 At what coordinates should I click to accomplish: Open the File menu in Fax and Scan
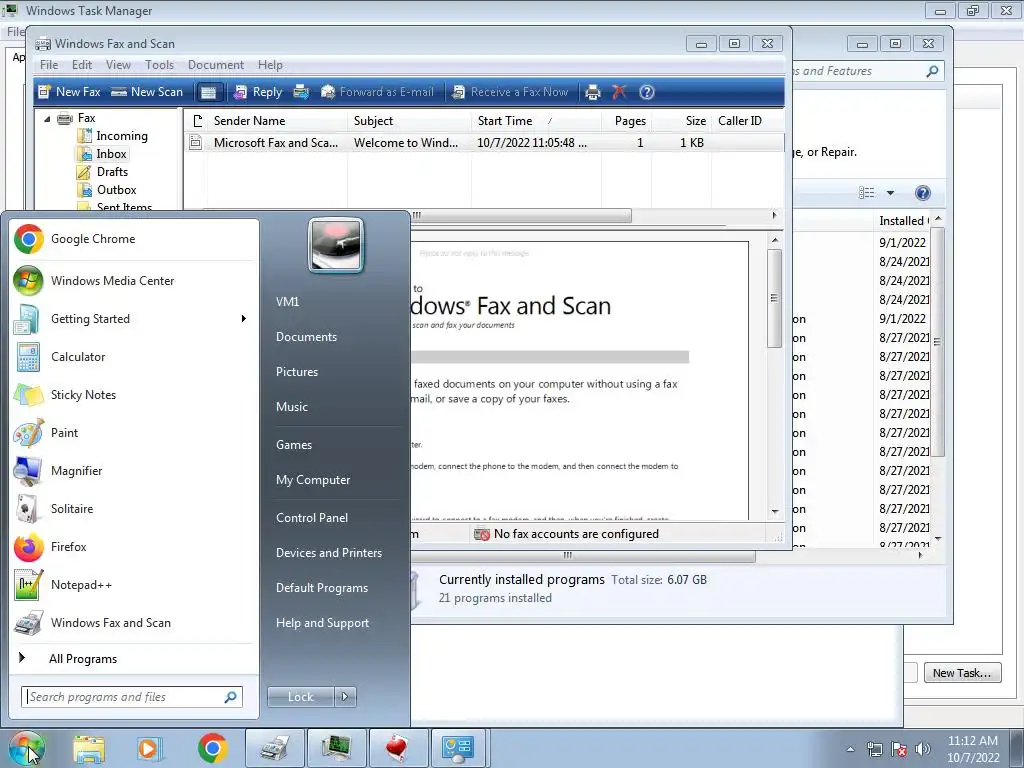49,65
